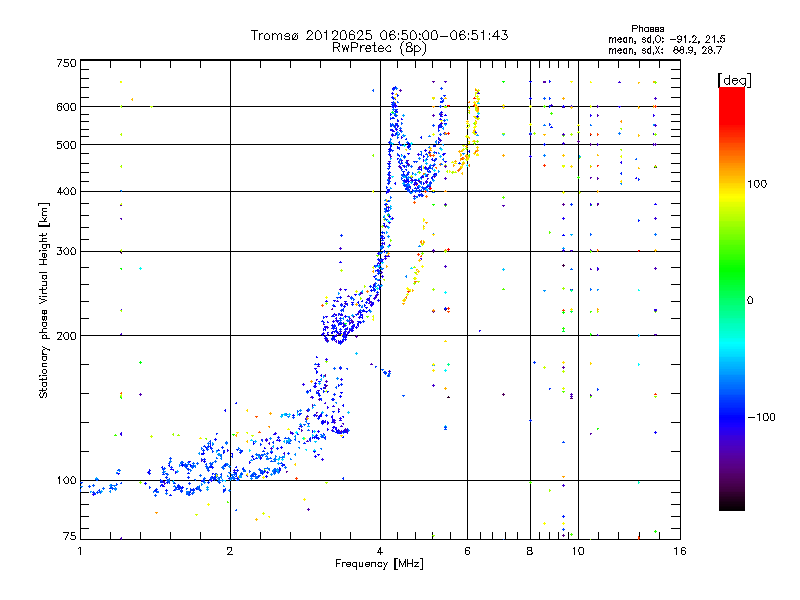Click the y-axis tick label '300'
The height and width of the screenshot is (600, 800).
[x=66, y=252]
